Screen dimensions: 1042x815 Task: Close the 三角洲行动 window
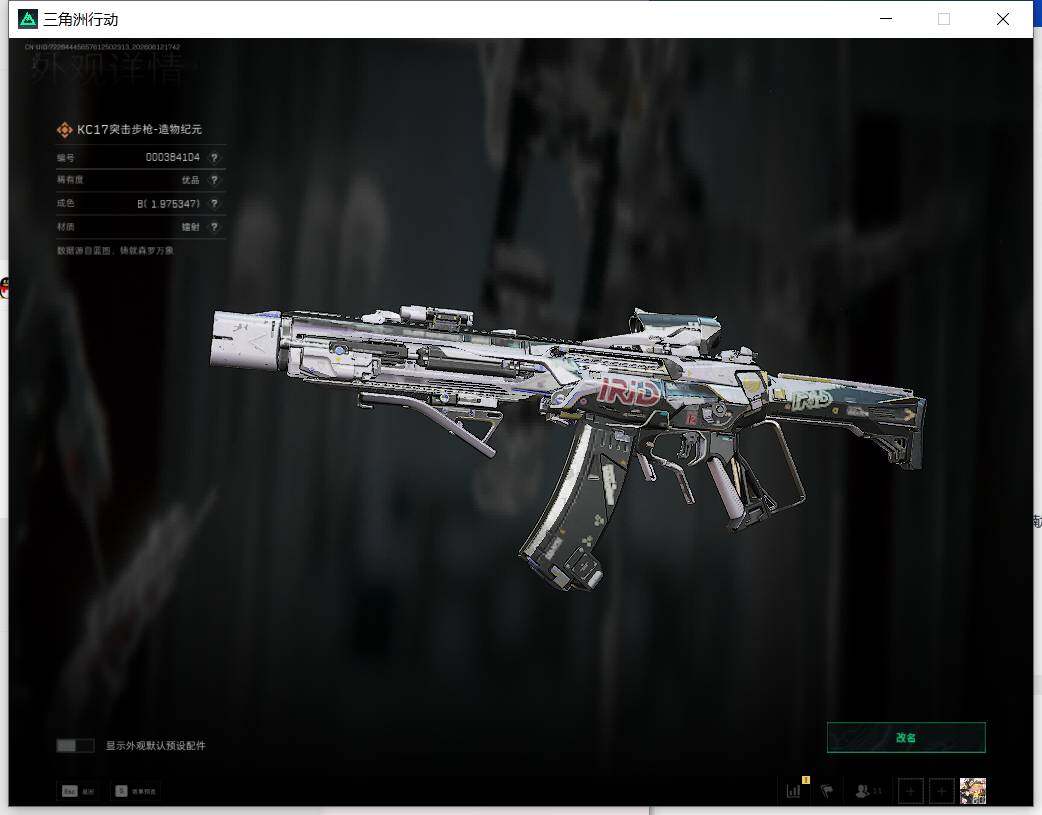pyautogui.click(x=1003, y=19)
